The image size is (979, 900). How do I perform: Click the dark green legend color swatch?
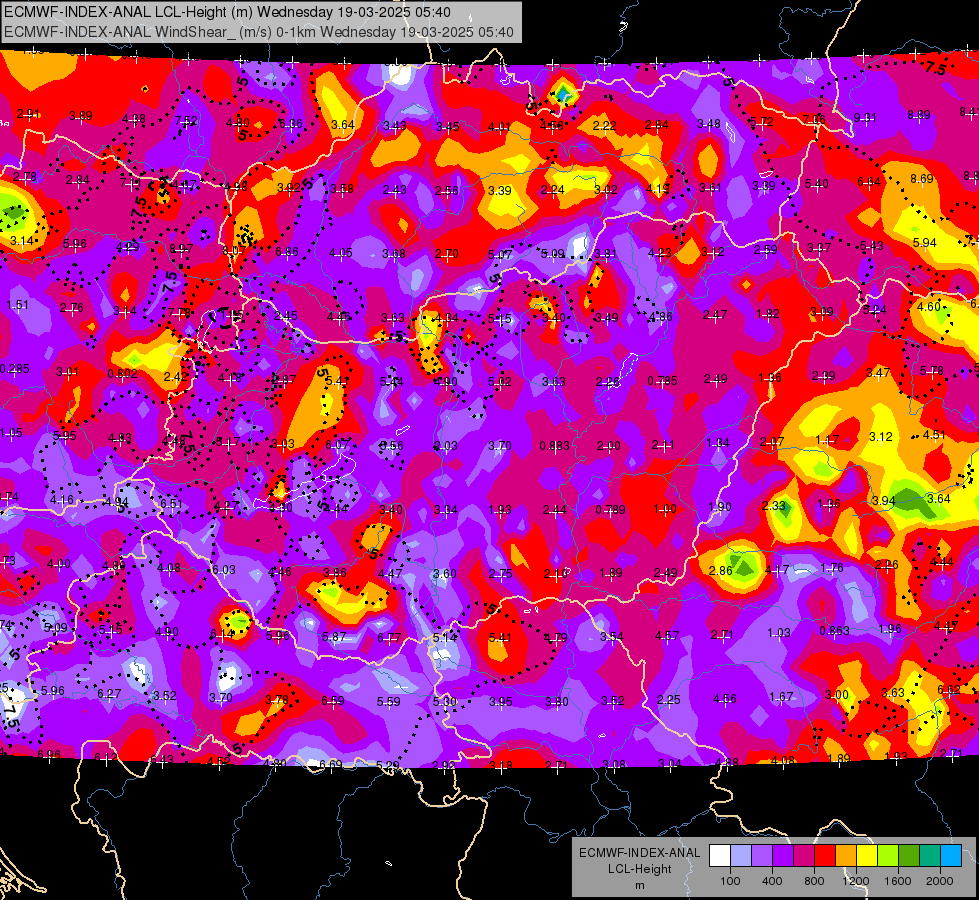click(909, 855)
